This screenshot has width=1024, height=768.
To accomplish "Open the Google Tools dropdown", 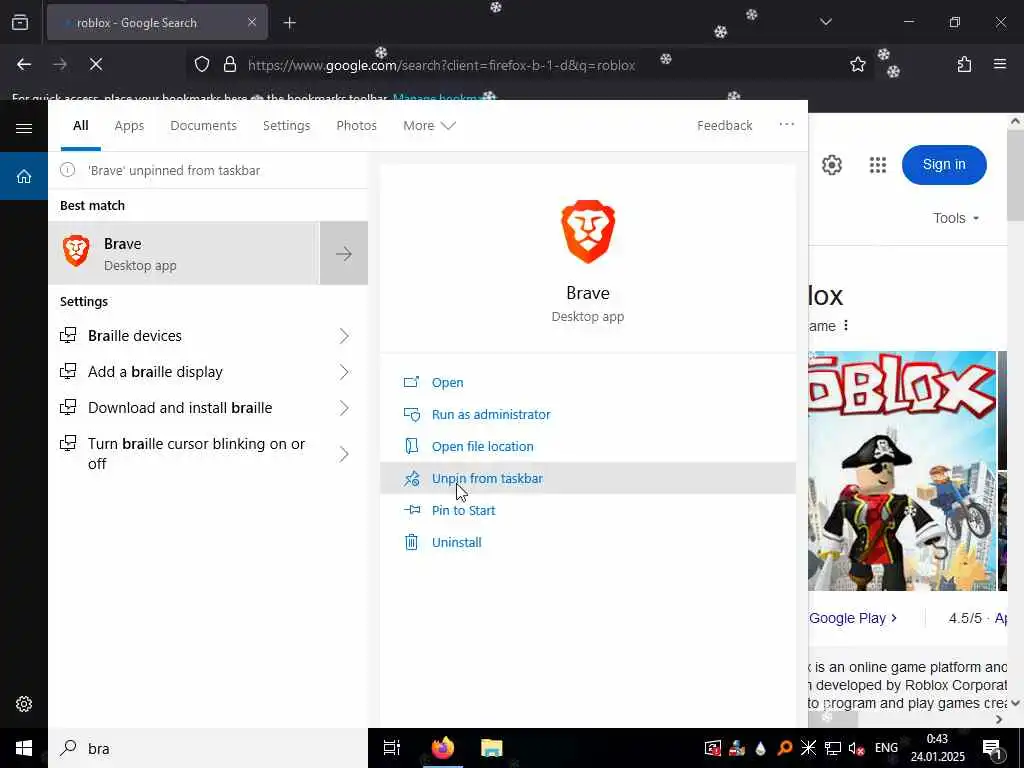I will click(x=956, y=218).
